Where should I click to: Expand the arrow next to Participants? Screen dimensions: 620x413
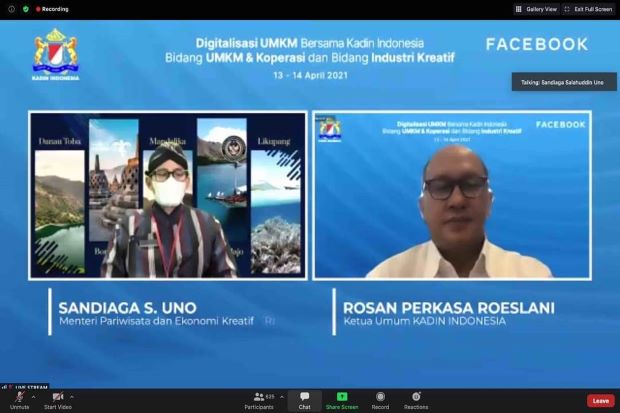point(282,397)
